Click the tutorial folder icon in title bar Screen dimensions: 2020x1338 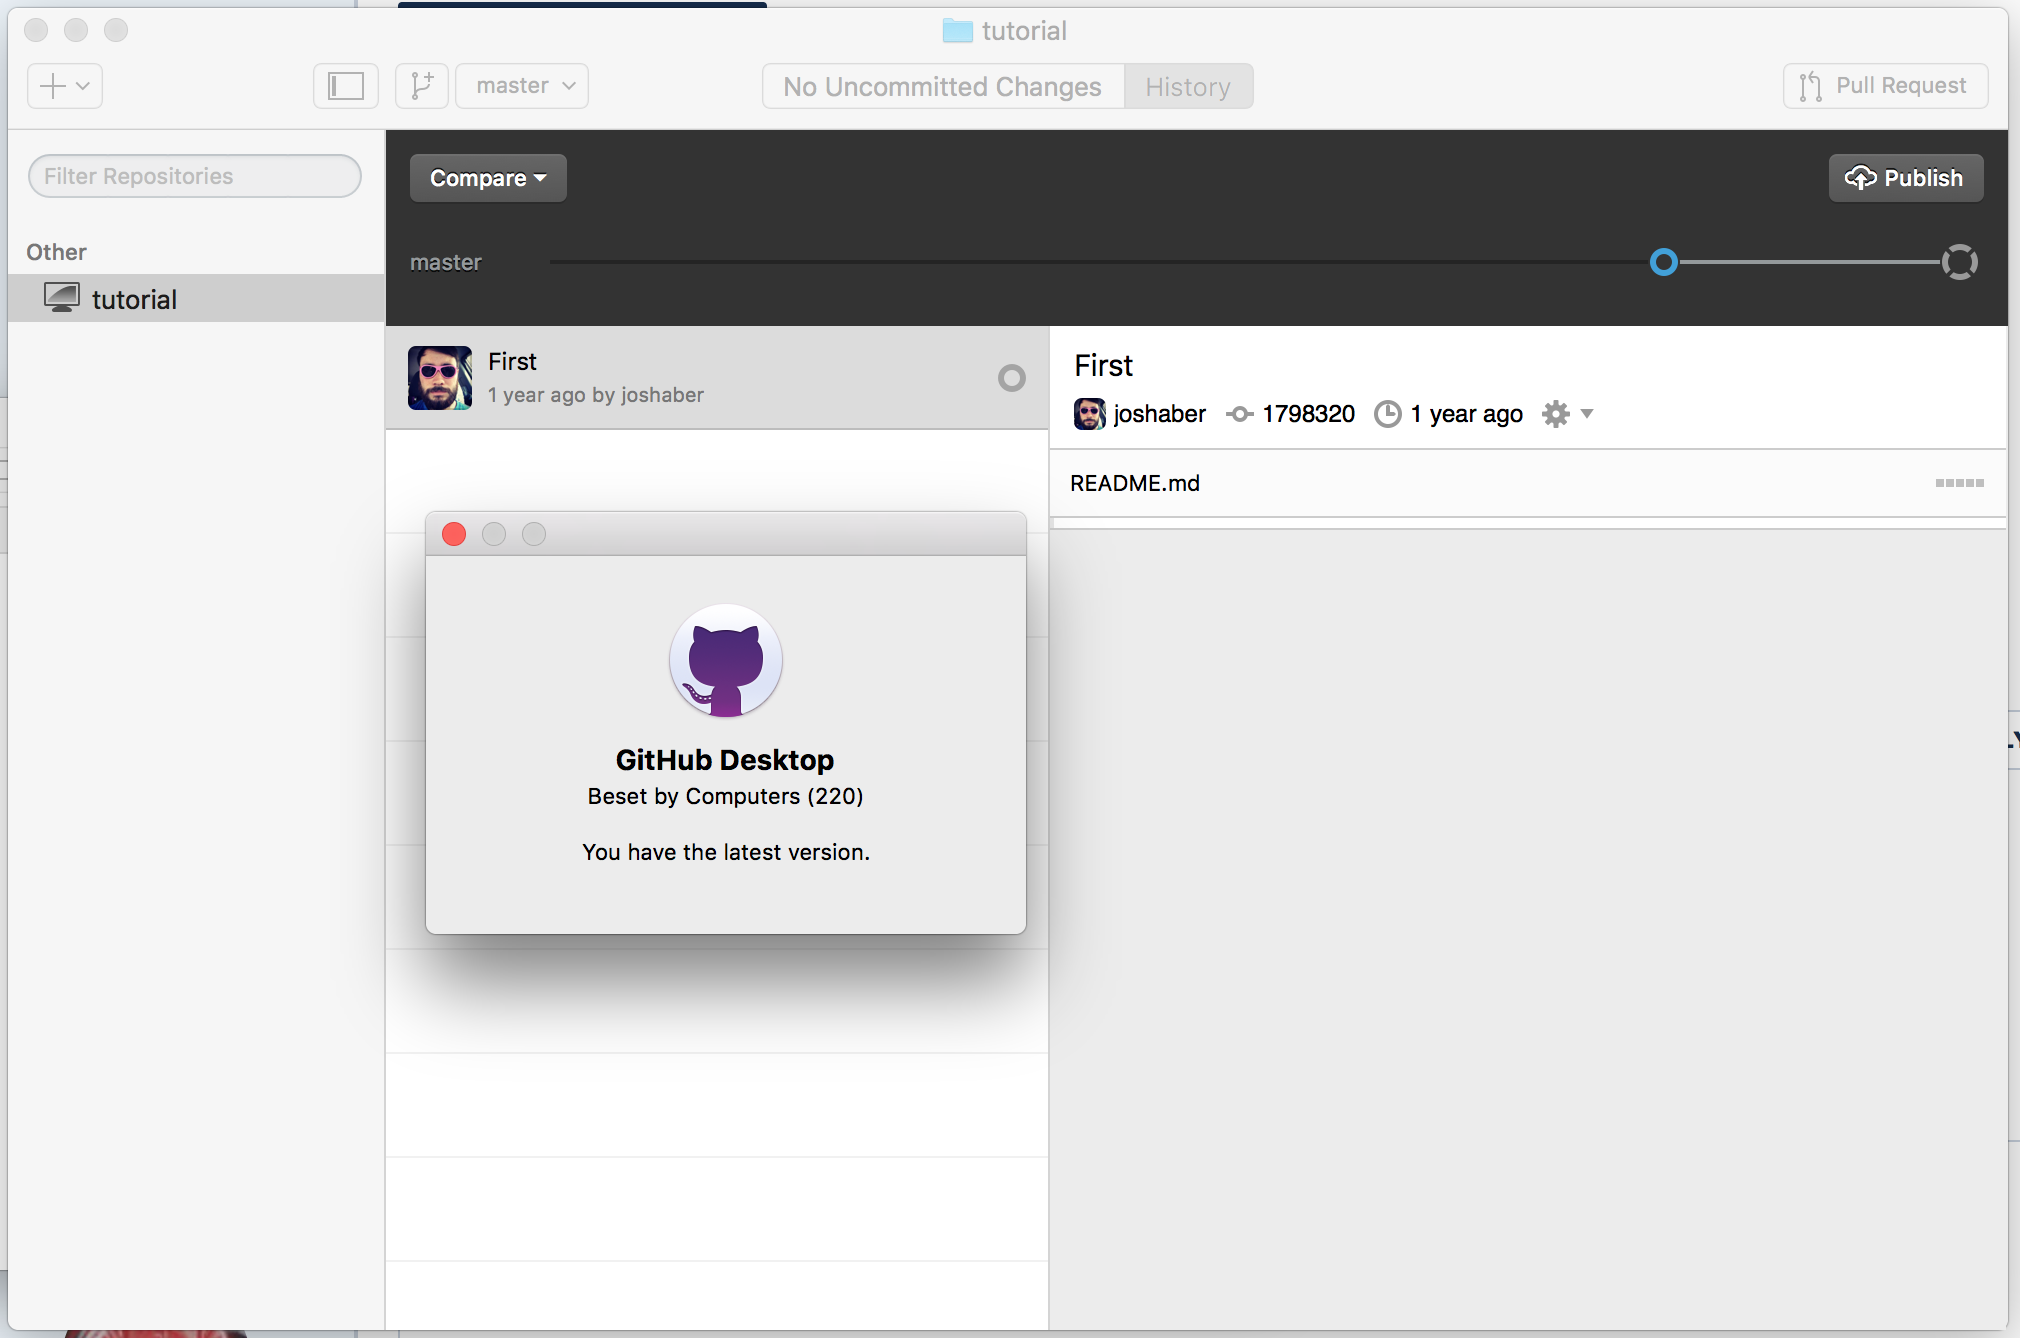[x=957, y=31]
